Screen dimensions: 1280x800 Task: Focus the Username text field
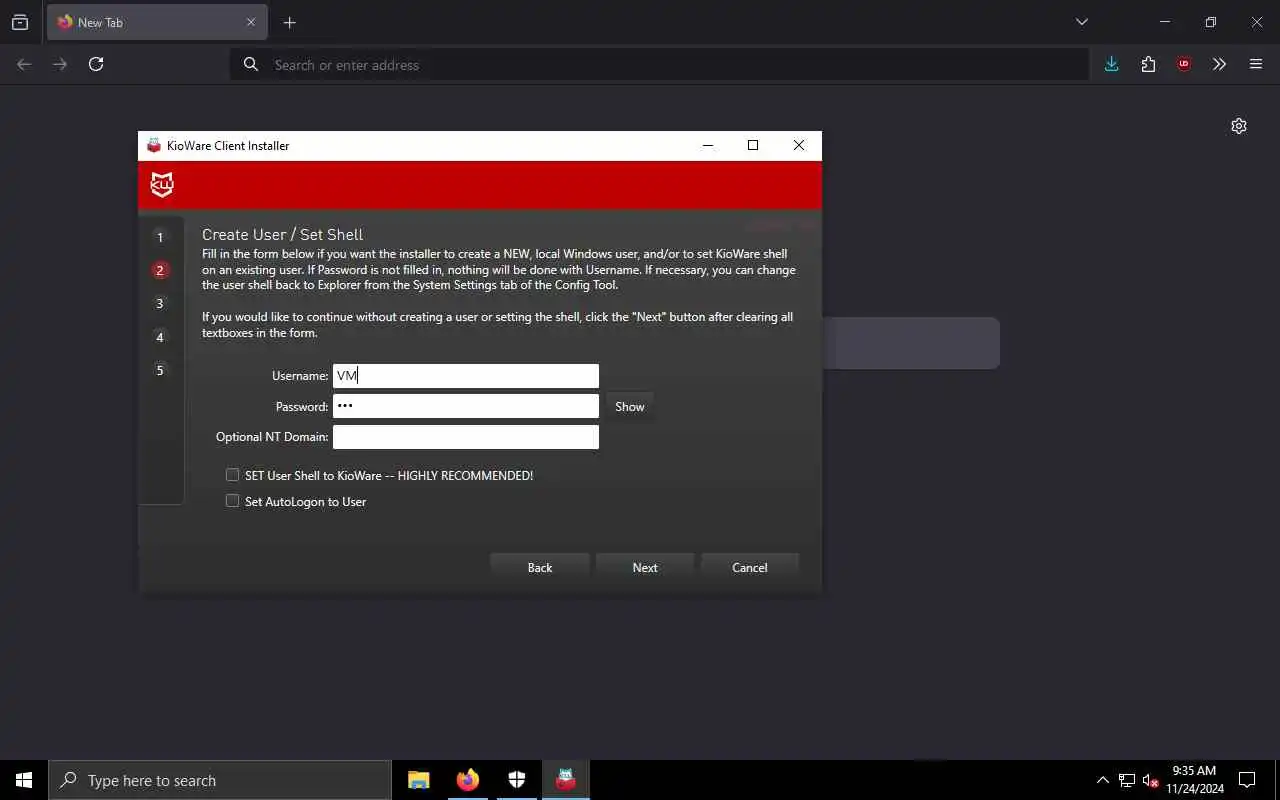tap(466, 376)
